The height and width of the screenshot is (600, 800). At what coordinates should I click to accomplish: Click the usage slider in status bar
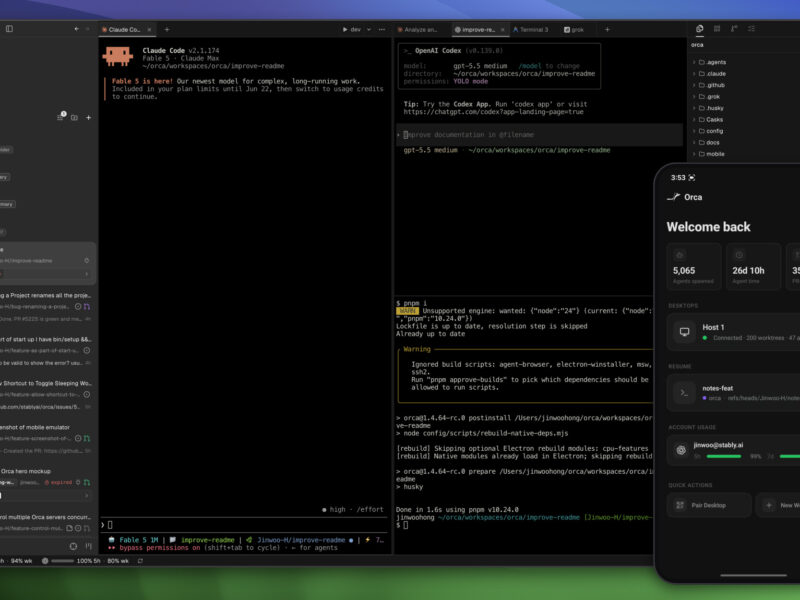tap(62, 561)
